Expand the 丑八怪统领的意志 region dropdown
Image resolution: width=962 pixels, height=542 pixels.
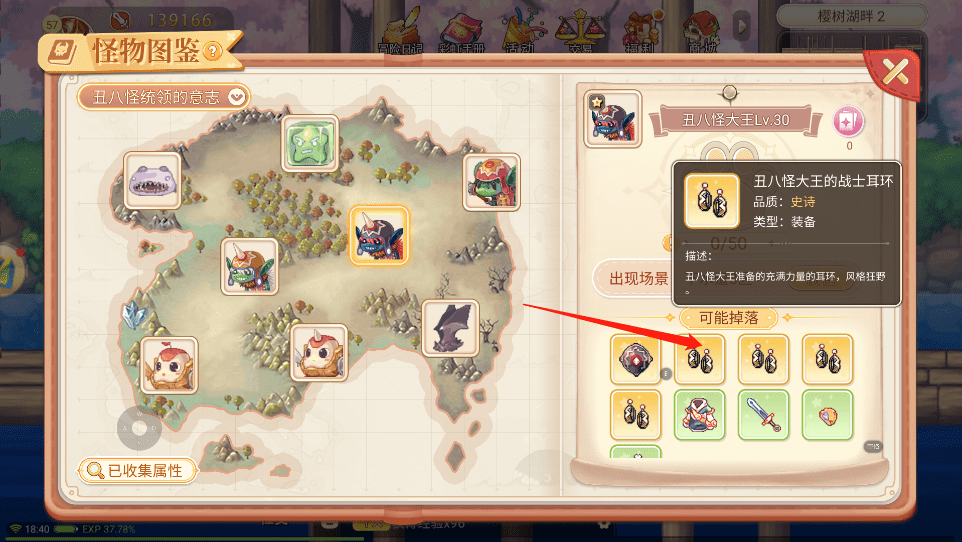point(164,97)
